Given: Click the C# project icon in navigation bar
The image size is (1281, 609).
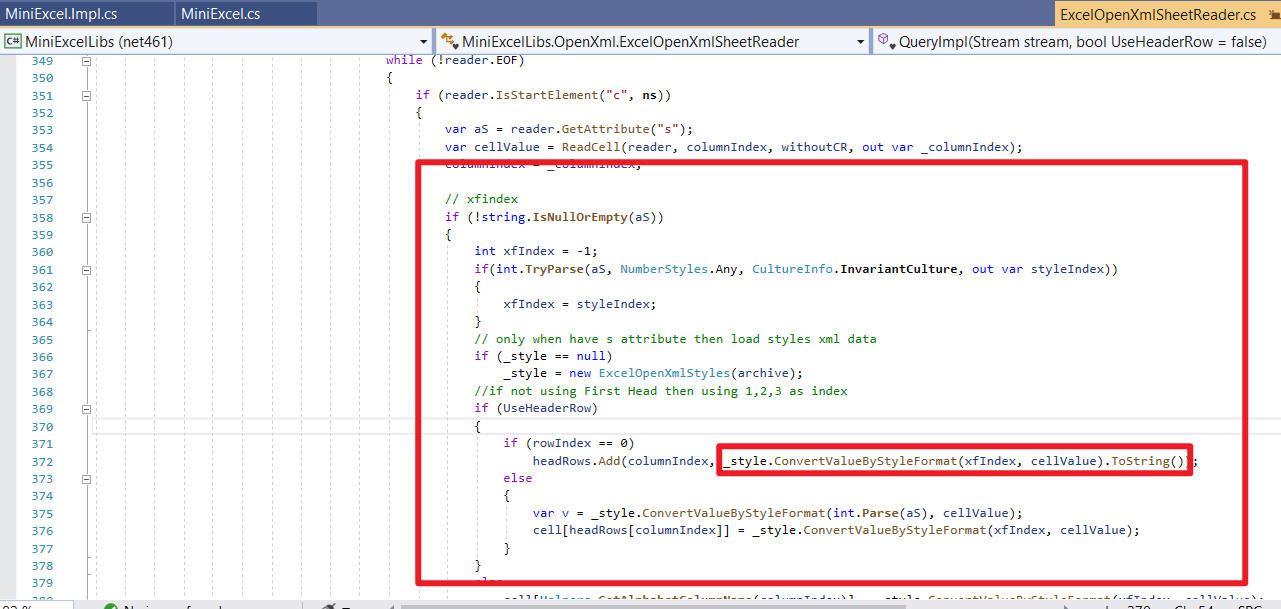Looking at the screenshot, I should [10, 43].
